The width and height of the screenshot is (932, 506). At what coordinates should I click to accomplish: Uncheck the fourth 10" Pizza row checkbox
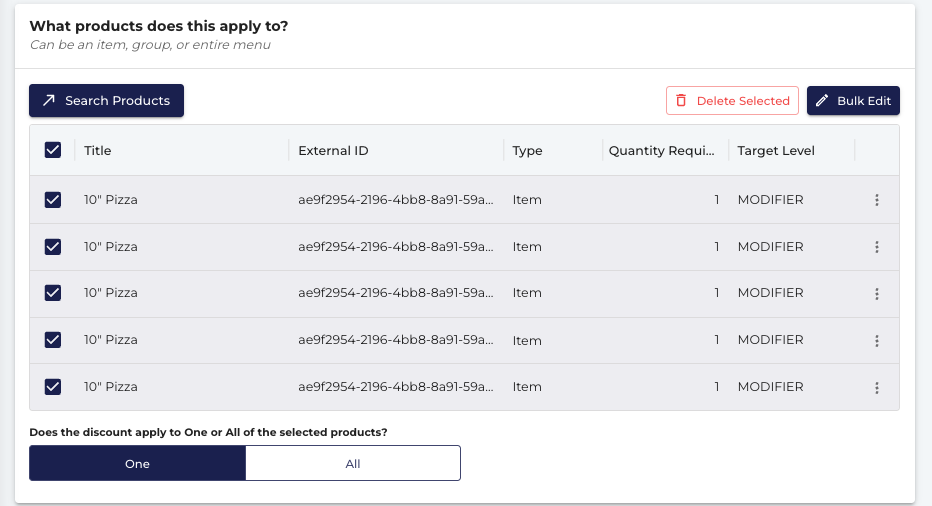(x=53, y=340)
